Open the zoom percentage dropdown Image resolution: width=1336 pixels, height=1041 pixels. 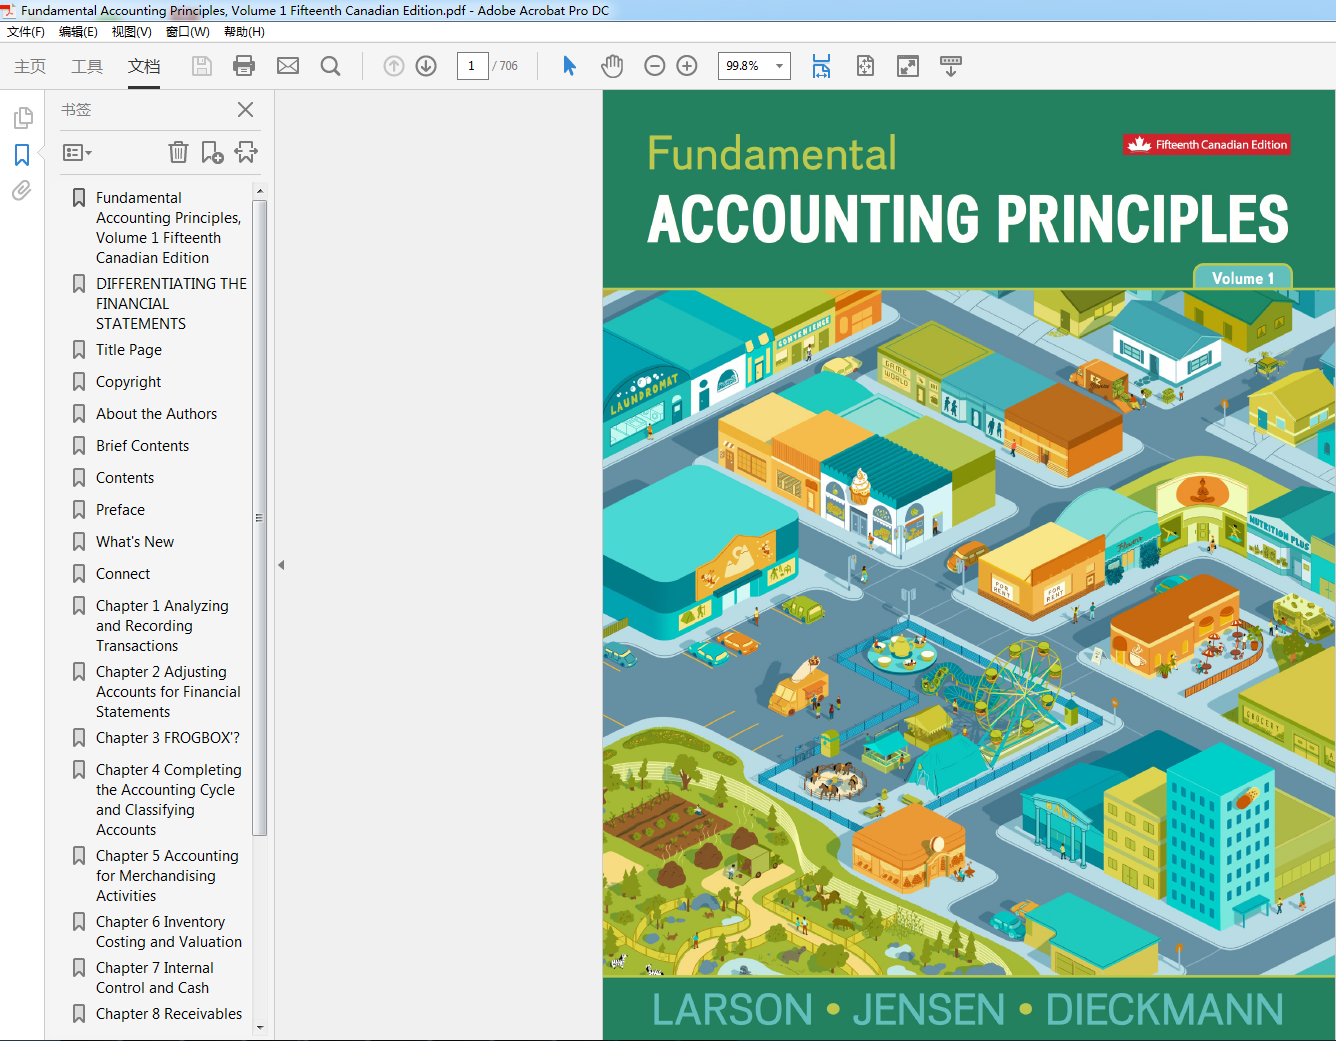780,66
